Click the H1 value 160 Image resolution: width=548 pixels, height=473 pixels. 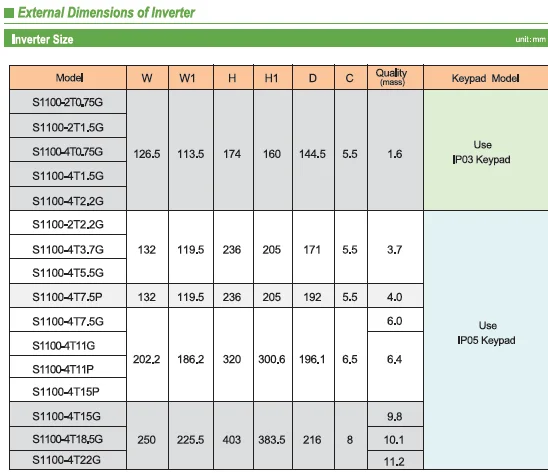click(272, 154)
